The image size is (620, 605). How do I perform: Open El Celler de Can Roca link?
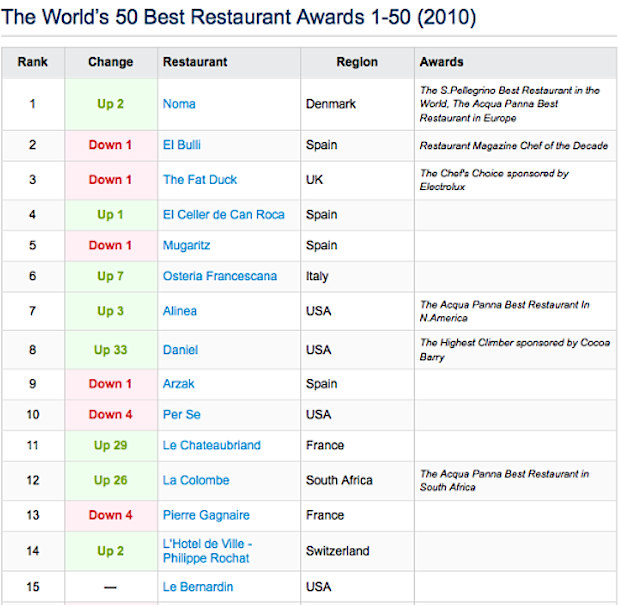[224, 215]
